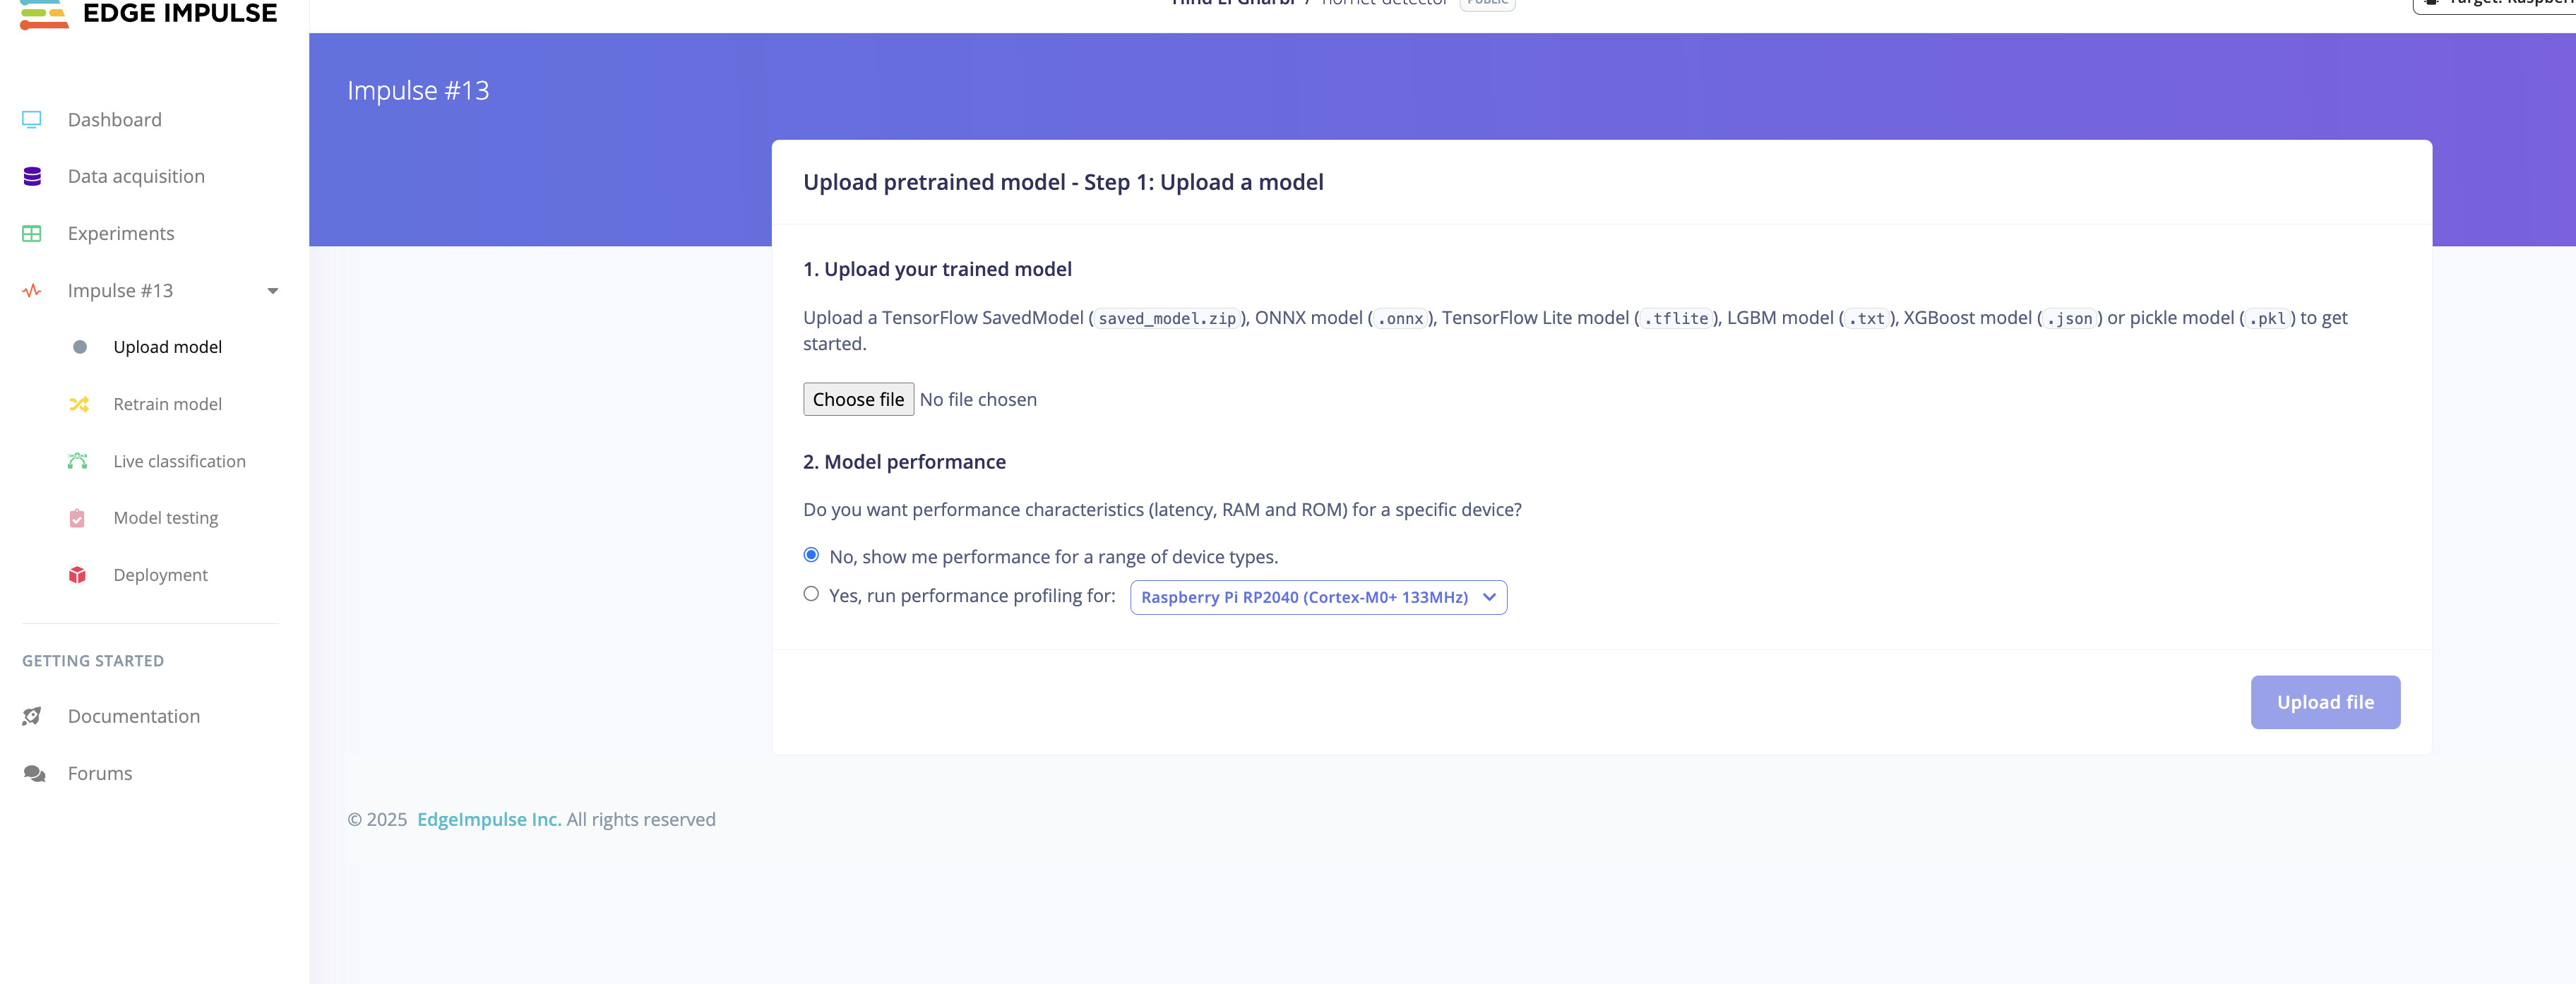This screenshot has width=2576, height=984.
Task: Click the Forums chat bubbles icon
Action: pyautogui.click(x=34, y=774)
